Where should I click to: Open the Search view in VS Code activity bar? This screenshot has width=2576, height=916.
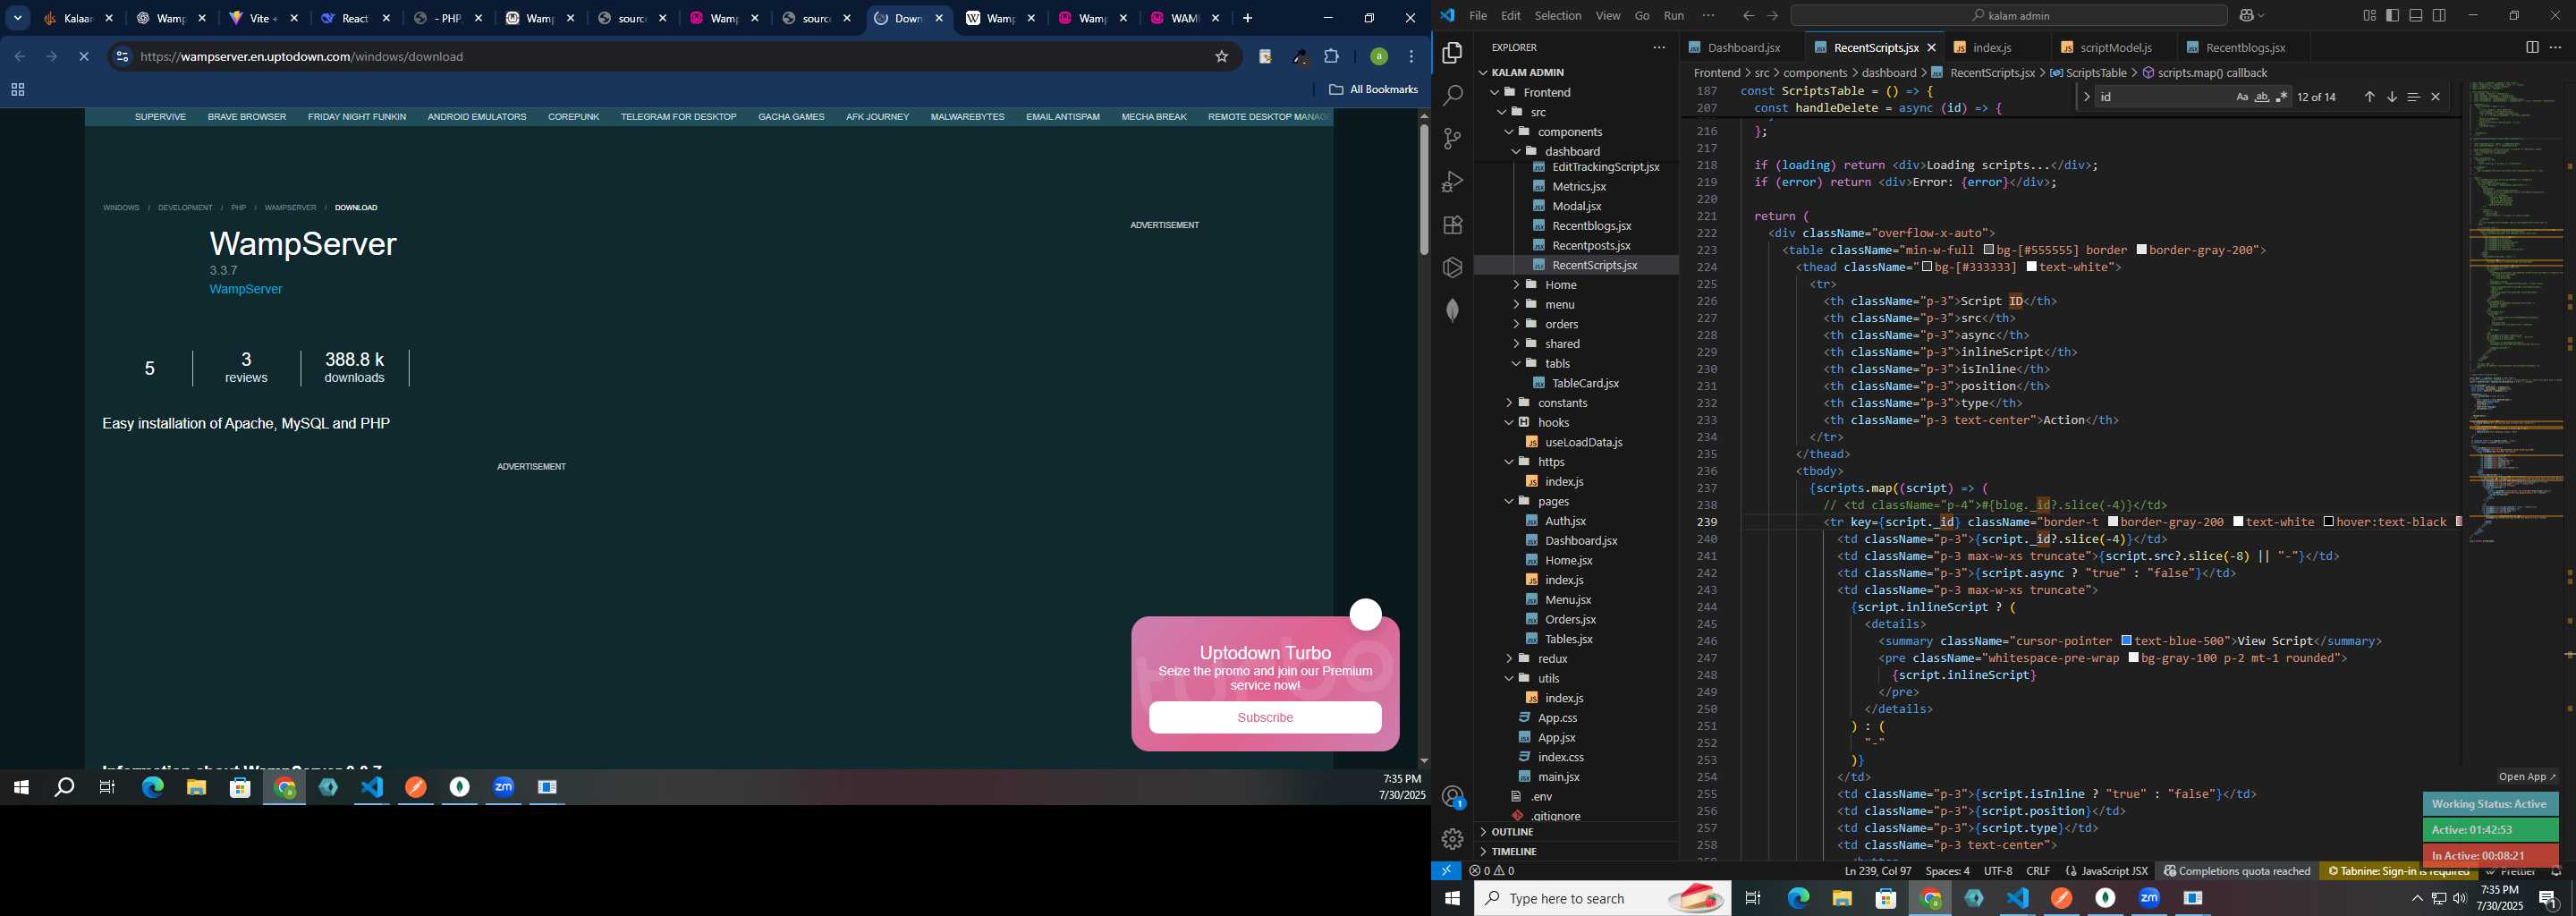1452,96
